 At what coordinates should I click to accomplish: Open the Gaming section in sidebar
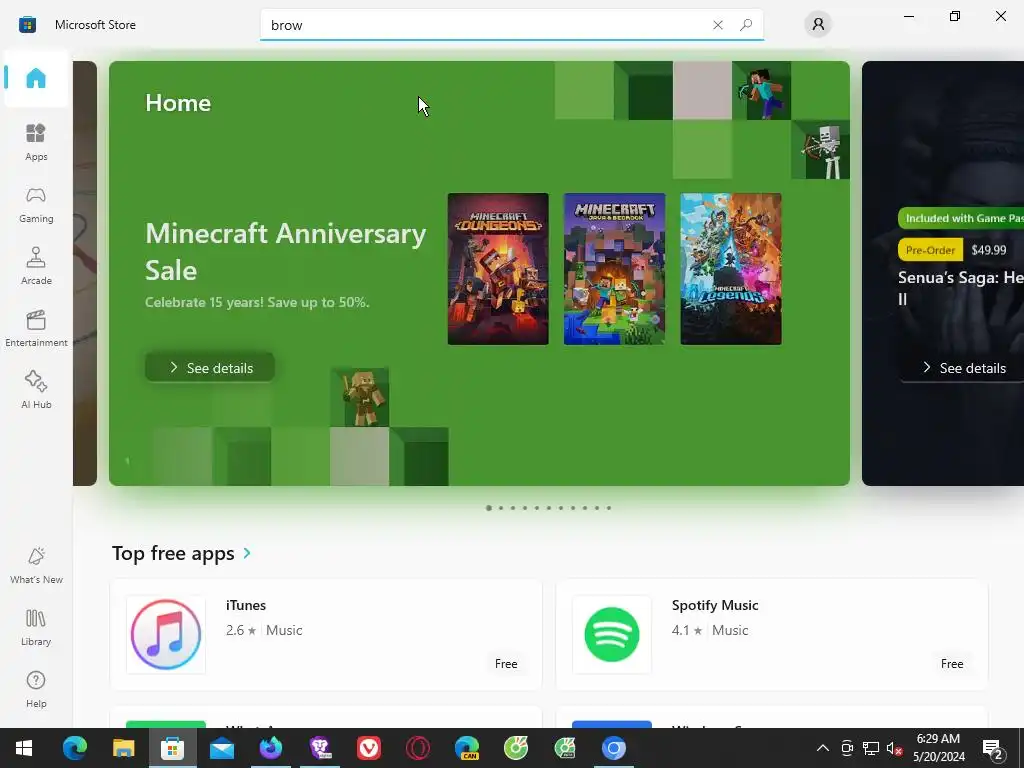(36, 205)
